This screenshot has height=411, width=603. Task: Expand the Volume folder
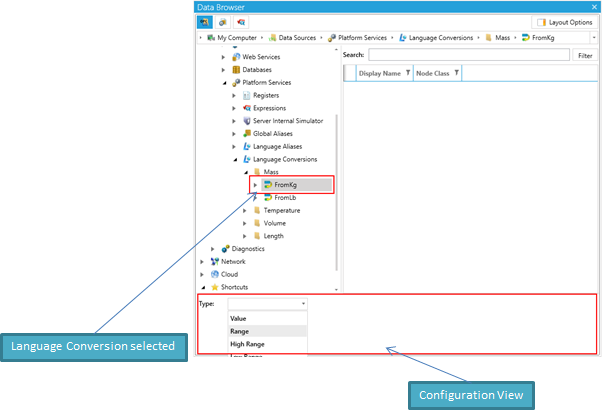[245, 223]
